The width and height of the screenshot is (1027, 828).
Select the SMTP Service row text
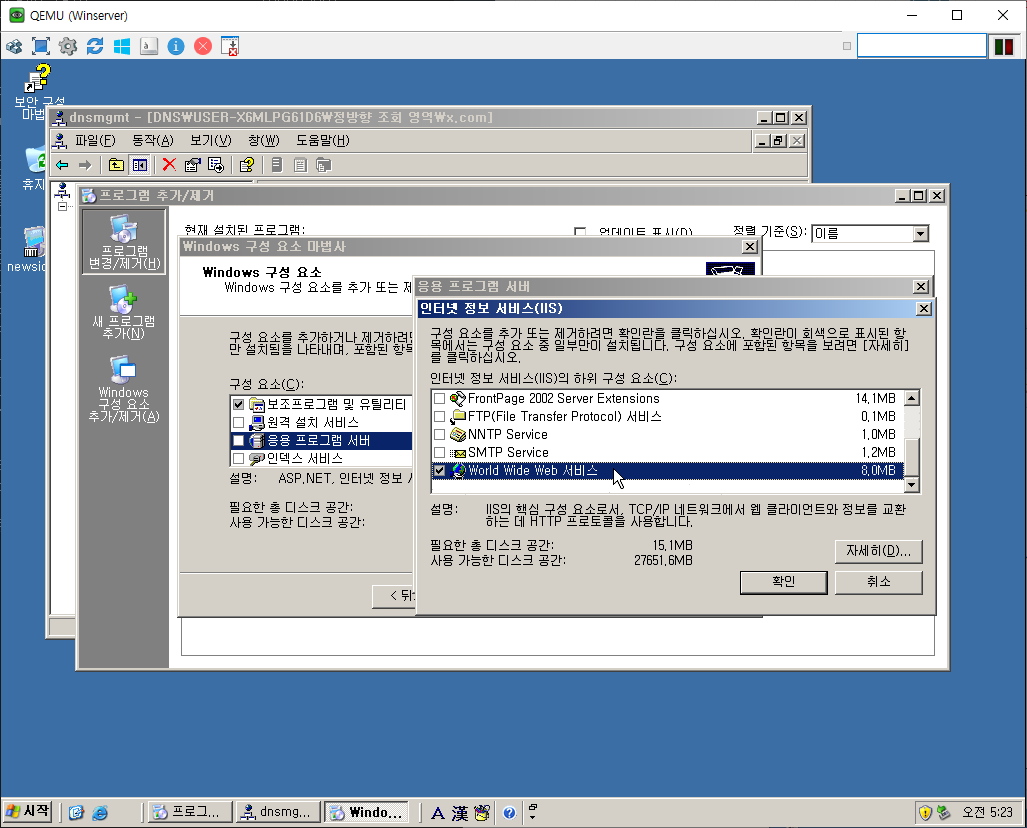508,453
